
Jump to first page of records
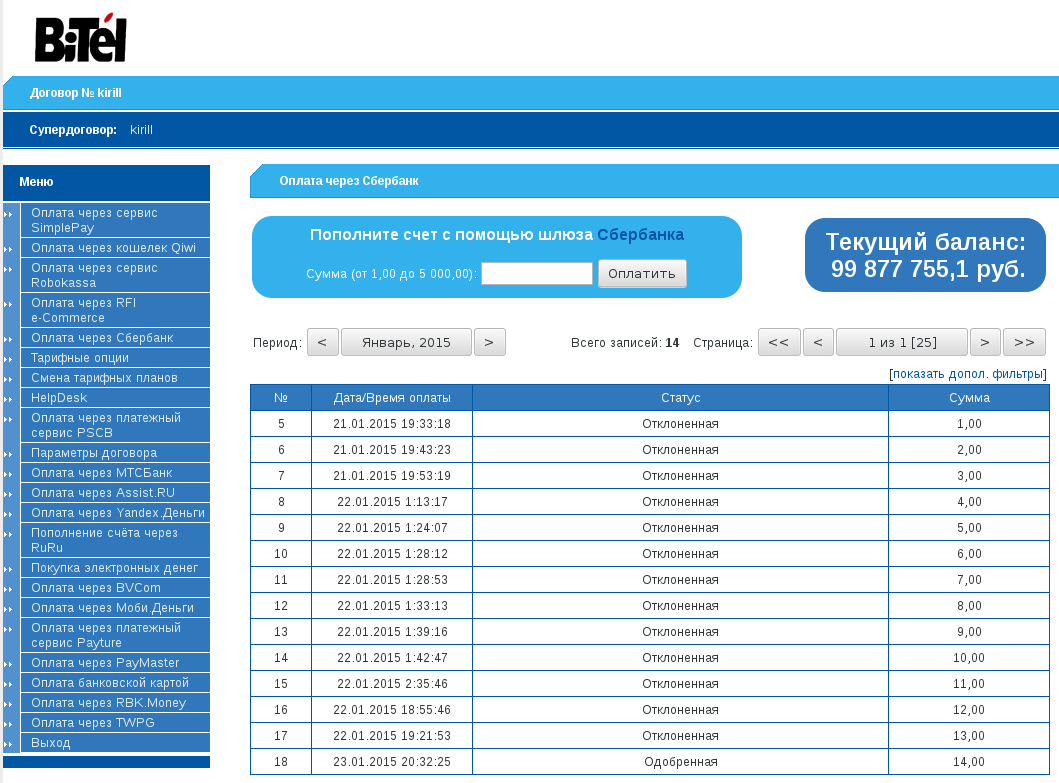tap(779, 343)
